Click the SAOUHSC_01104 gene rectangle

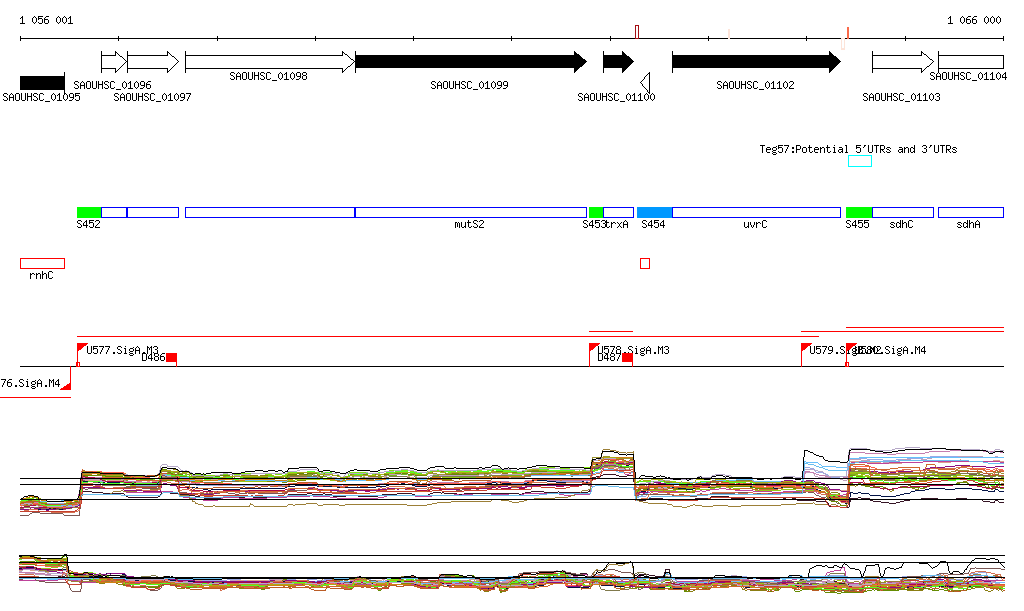[970, 62]
